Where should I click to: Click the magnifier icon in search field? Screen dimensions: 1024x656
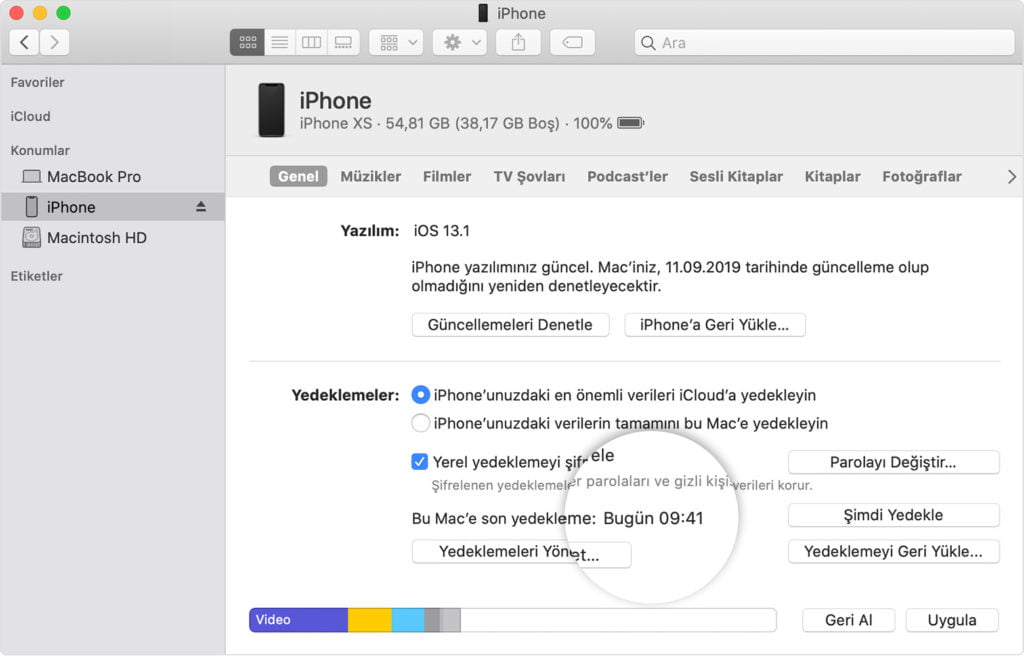click(648, 43)
